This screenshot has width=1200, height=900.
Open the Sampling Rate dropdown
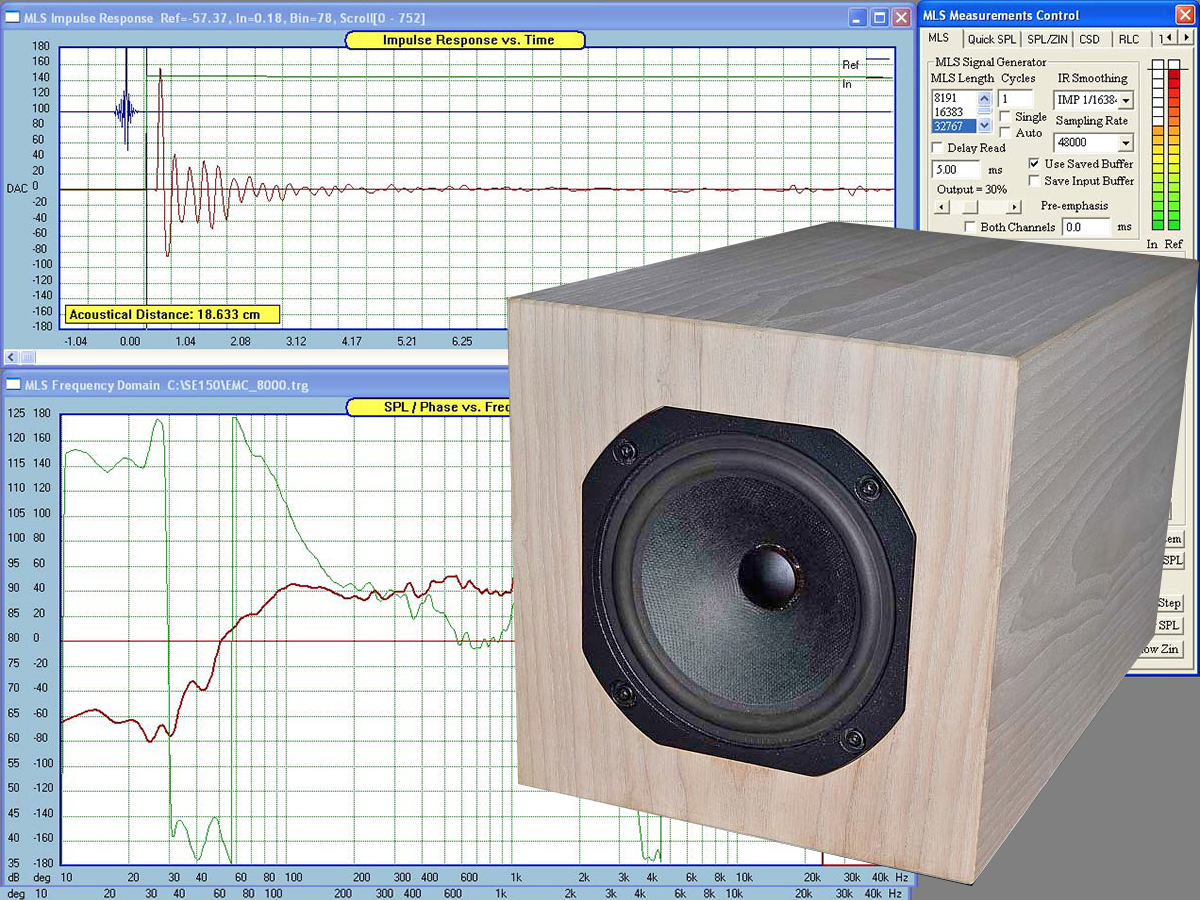coord(1127,143)
